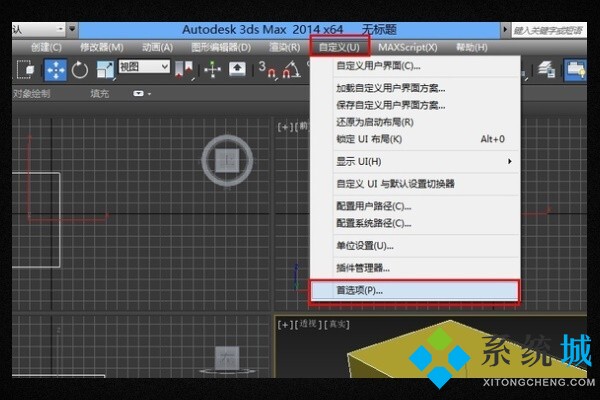Open the 动画(A) menu
Image resolution: width=600 pixels, height=400 pixels.
coord(157,47)
